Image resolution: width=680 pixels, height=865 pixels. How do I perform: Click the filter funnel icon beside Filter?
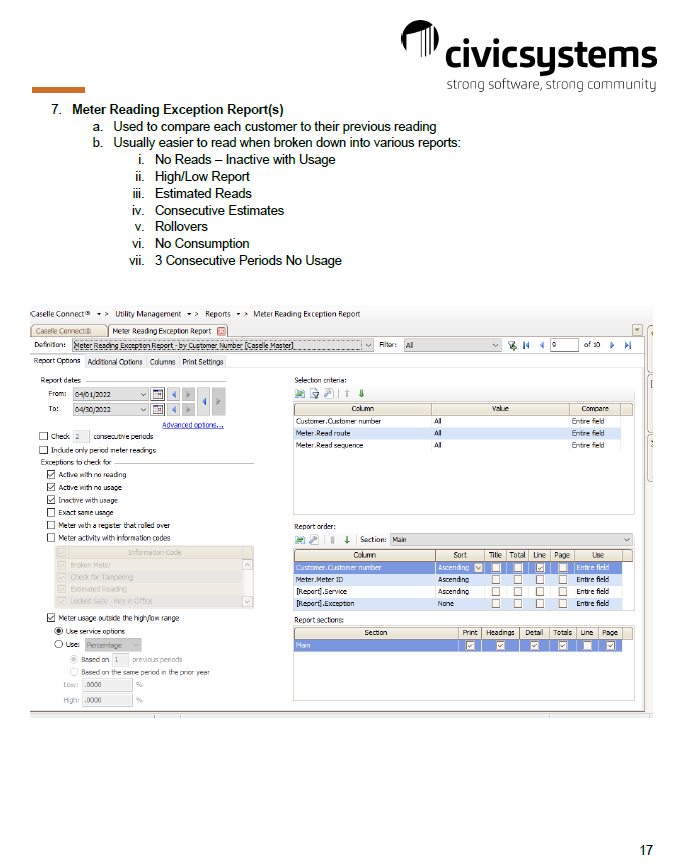[x=512, y=345]
